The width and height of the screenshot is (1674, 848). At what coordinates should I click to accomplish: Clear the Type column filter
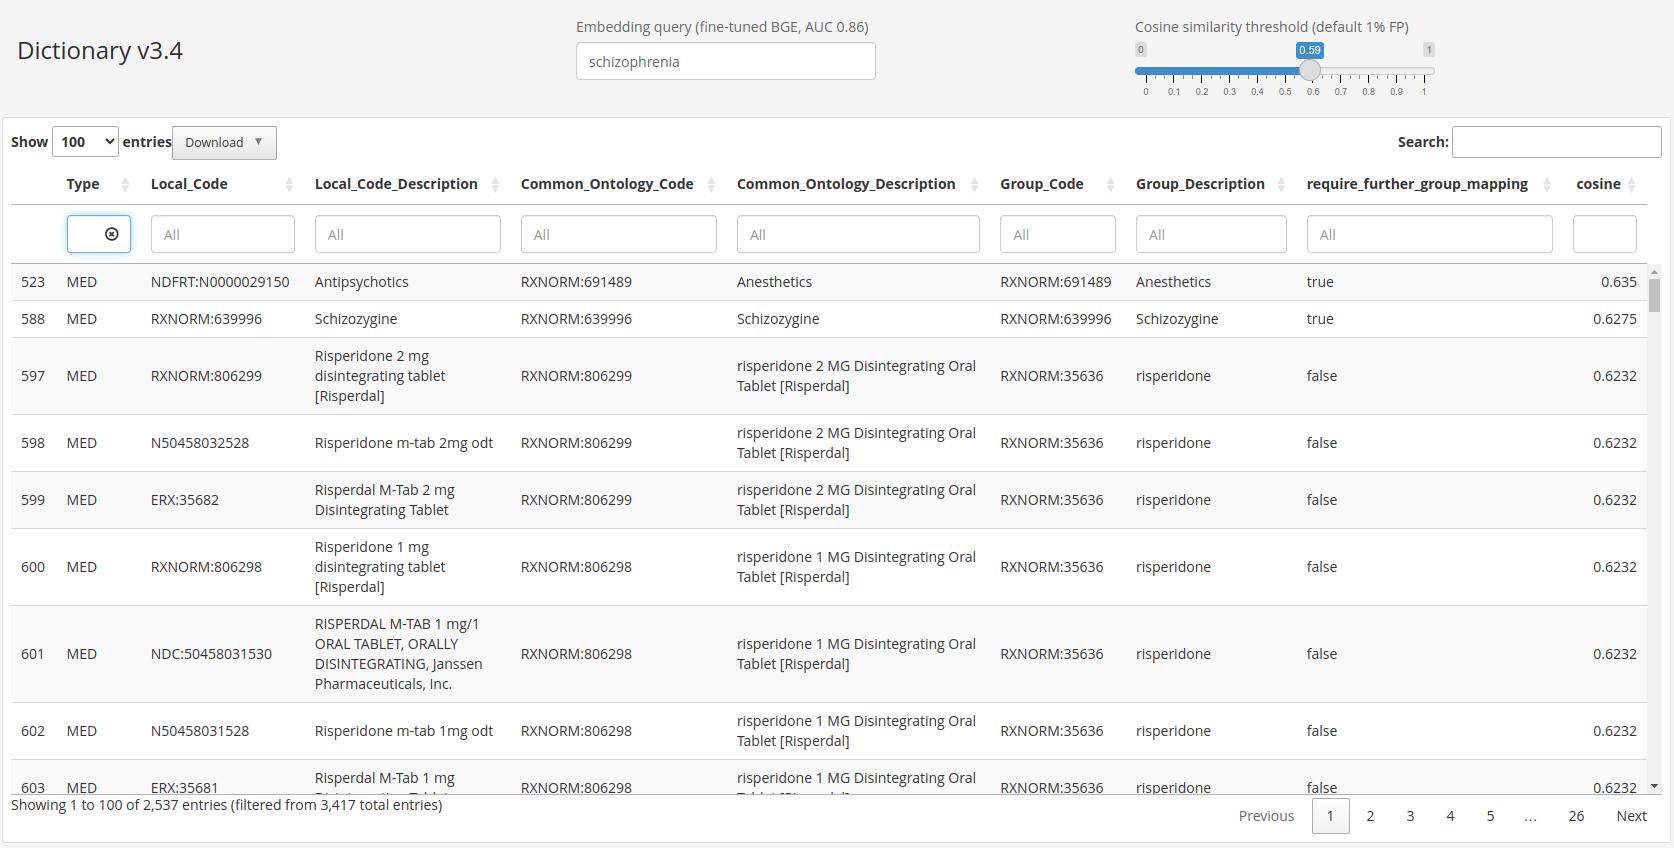tap(111, 234)
